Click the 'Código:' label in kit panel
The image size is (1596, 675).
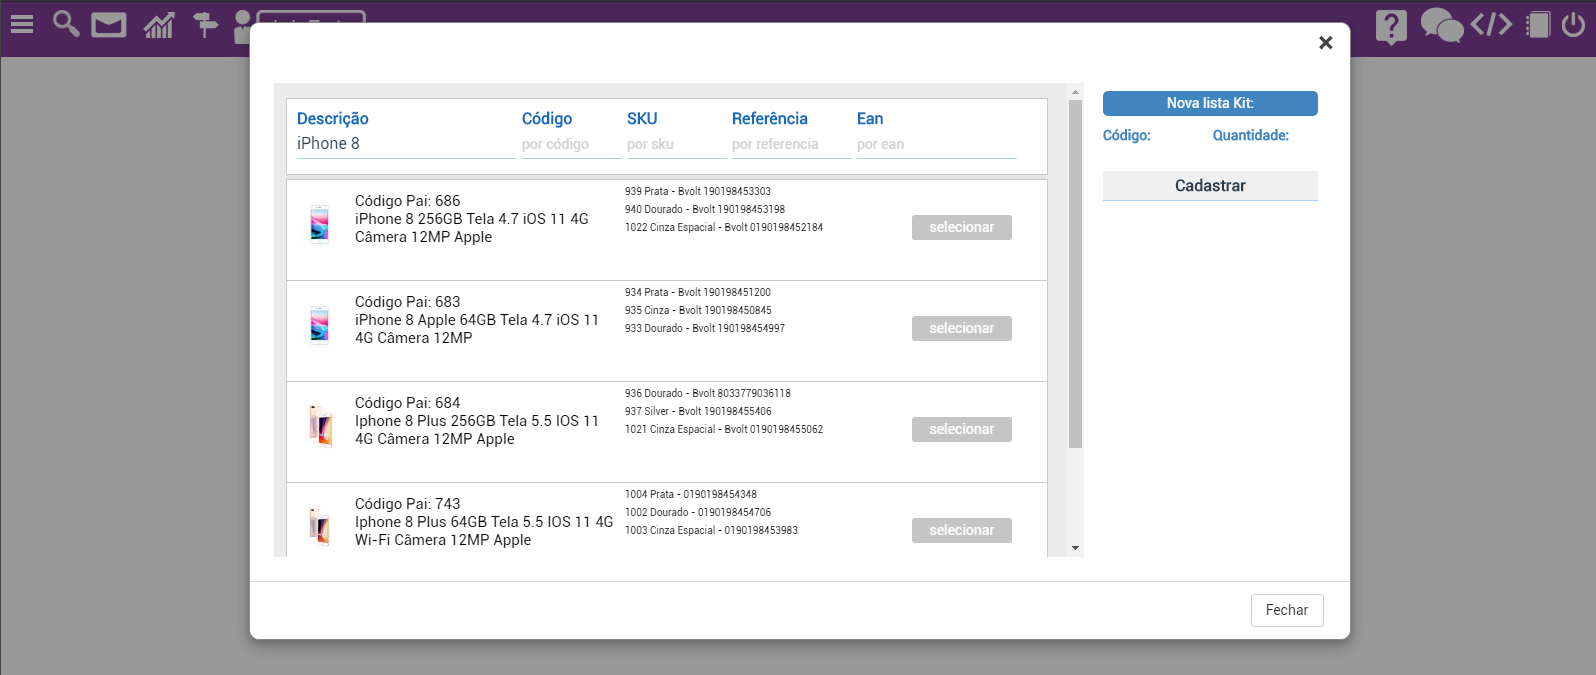click(1127, 135)
